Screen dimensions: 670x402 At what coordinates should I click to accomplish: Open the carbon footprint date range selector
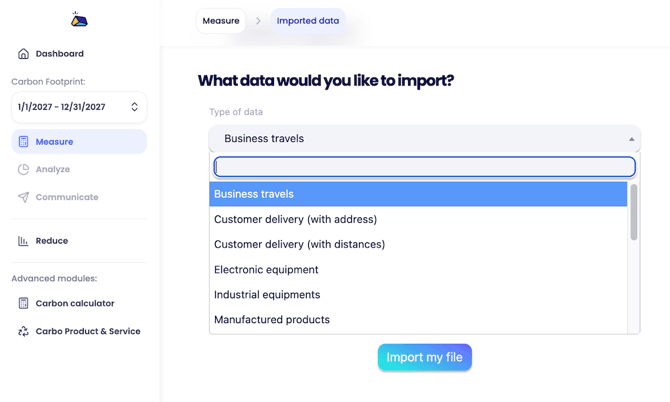coord(79,107)
